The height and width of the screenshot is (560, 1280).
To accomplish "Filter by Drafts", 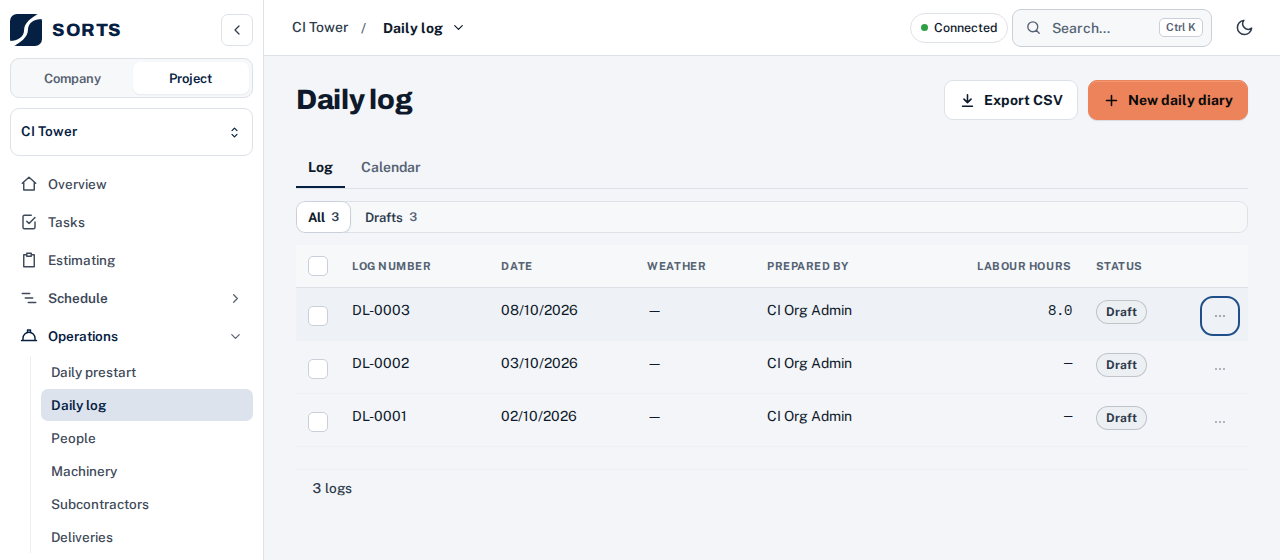I will pos(391,217).
